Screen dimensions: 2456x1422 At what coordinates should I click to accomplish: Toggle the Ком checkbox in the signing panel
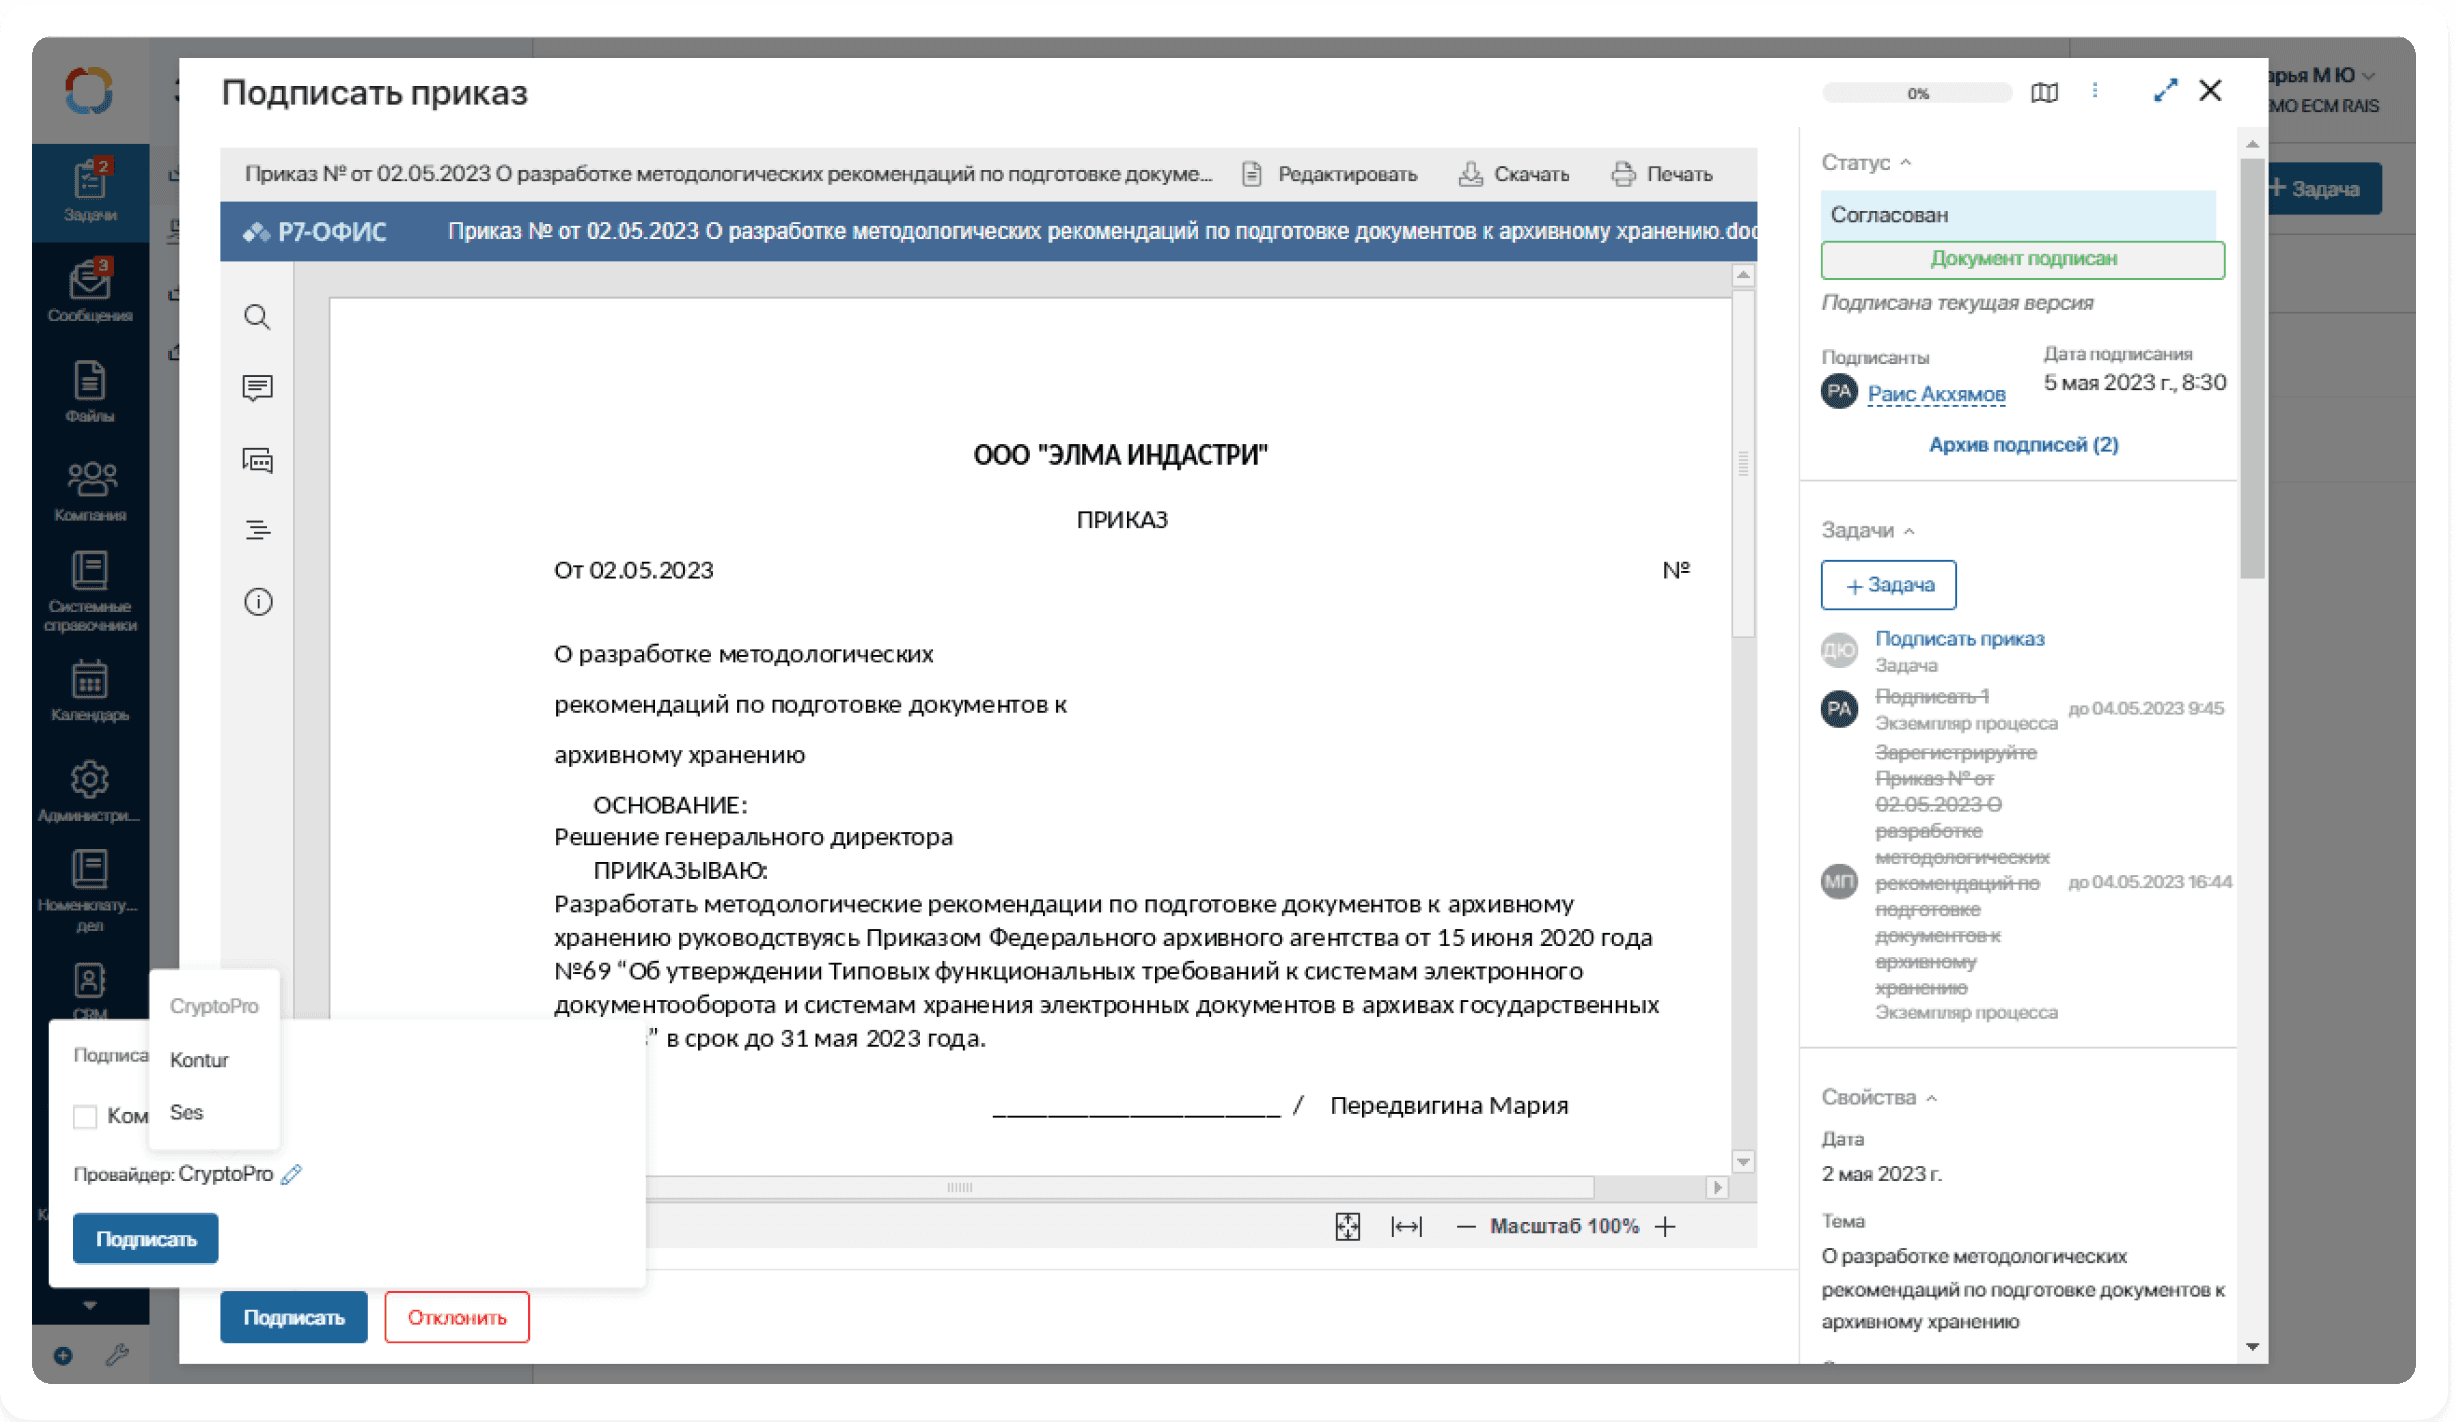point(84,1116)
